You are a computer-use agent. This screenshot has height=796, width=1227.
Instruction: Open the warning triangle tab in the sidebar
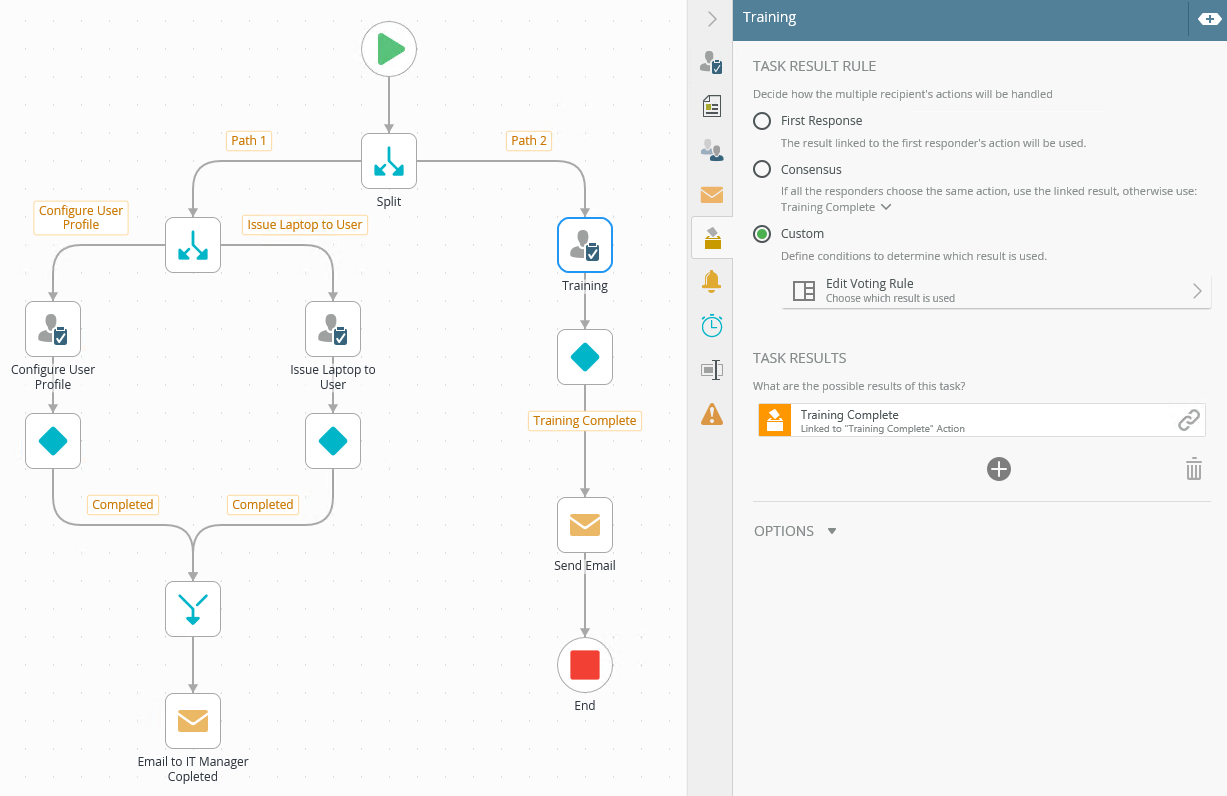point(711,413)
